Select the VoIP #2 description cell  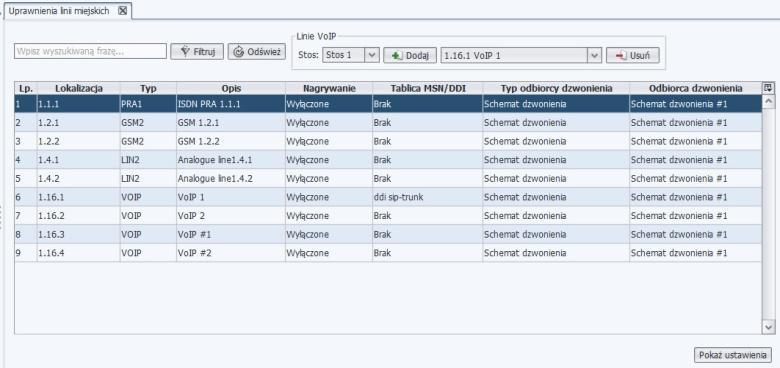(231, 253)
